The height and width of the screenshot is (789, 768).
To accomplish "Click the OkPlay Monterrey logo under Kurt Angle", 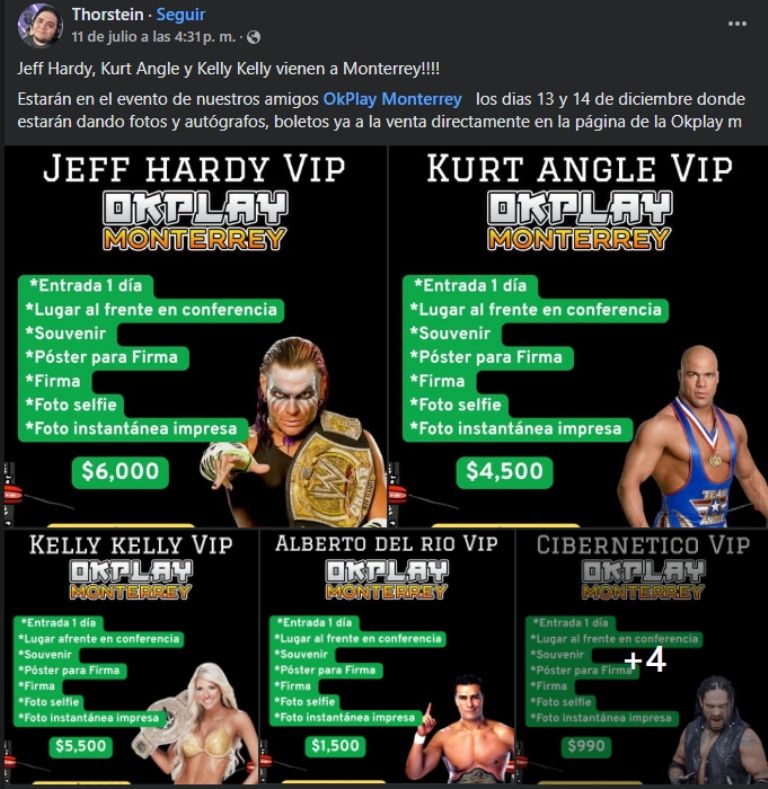I will coord(579,220).
